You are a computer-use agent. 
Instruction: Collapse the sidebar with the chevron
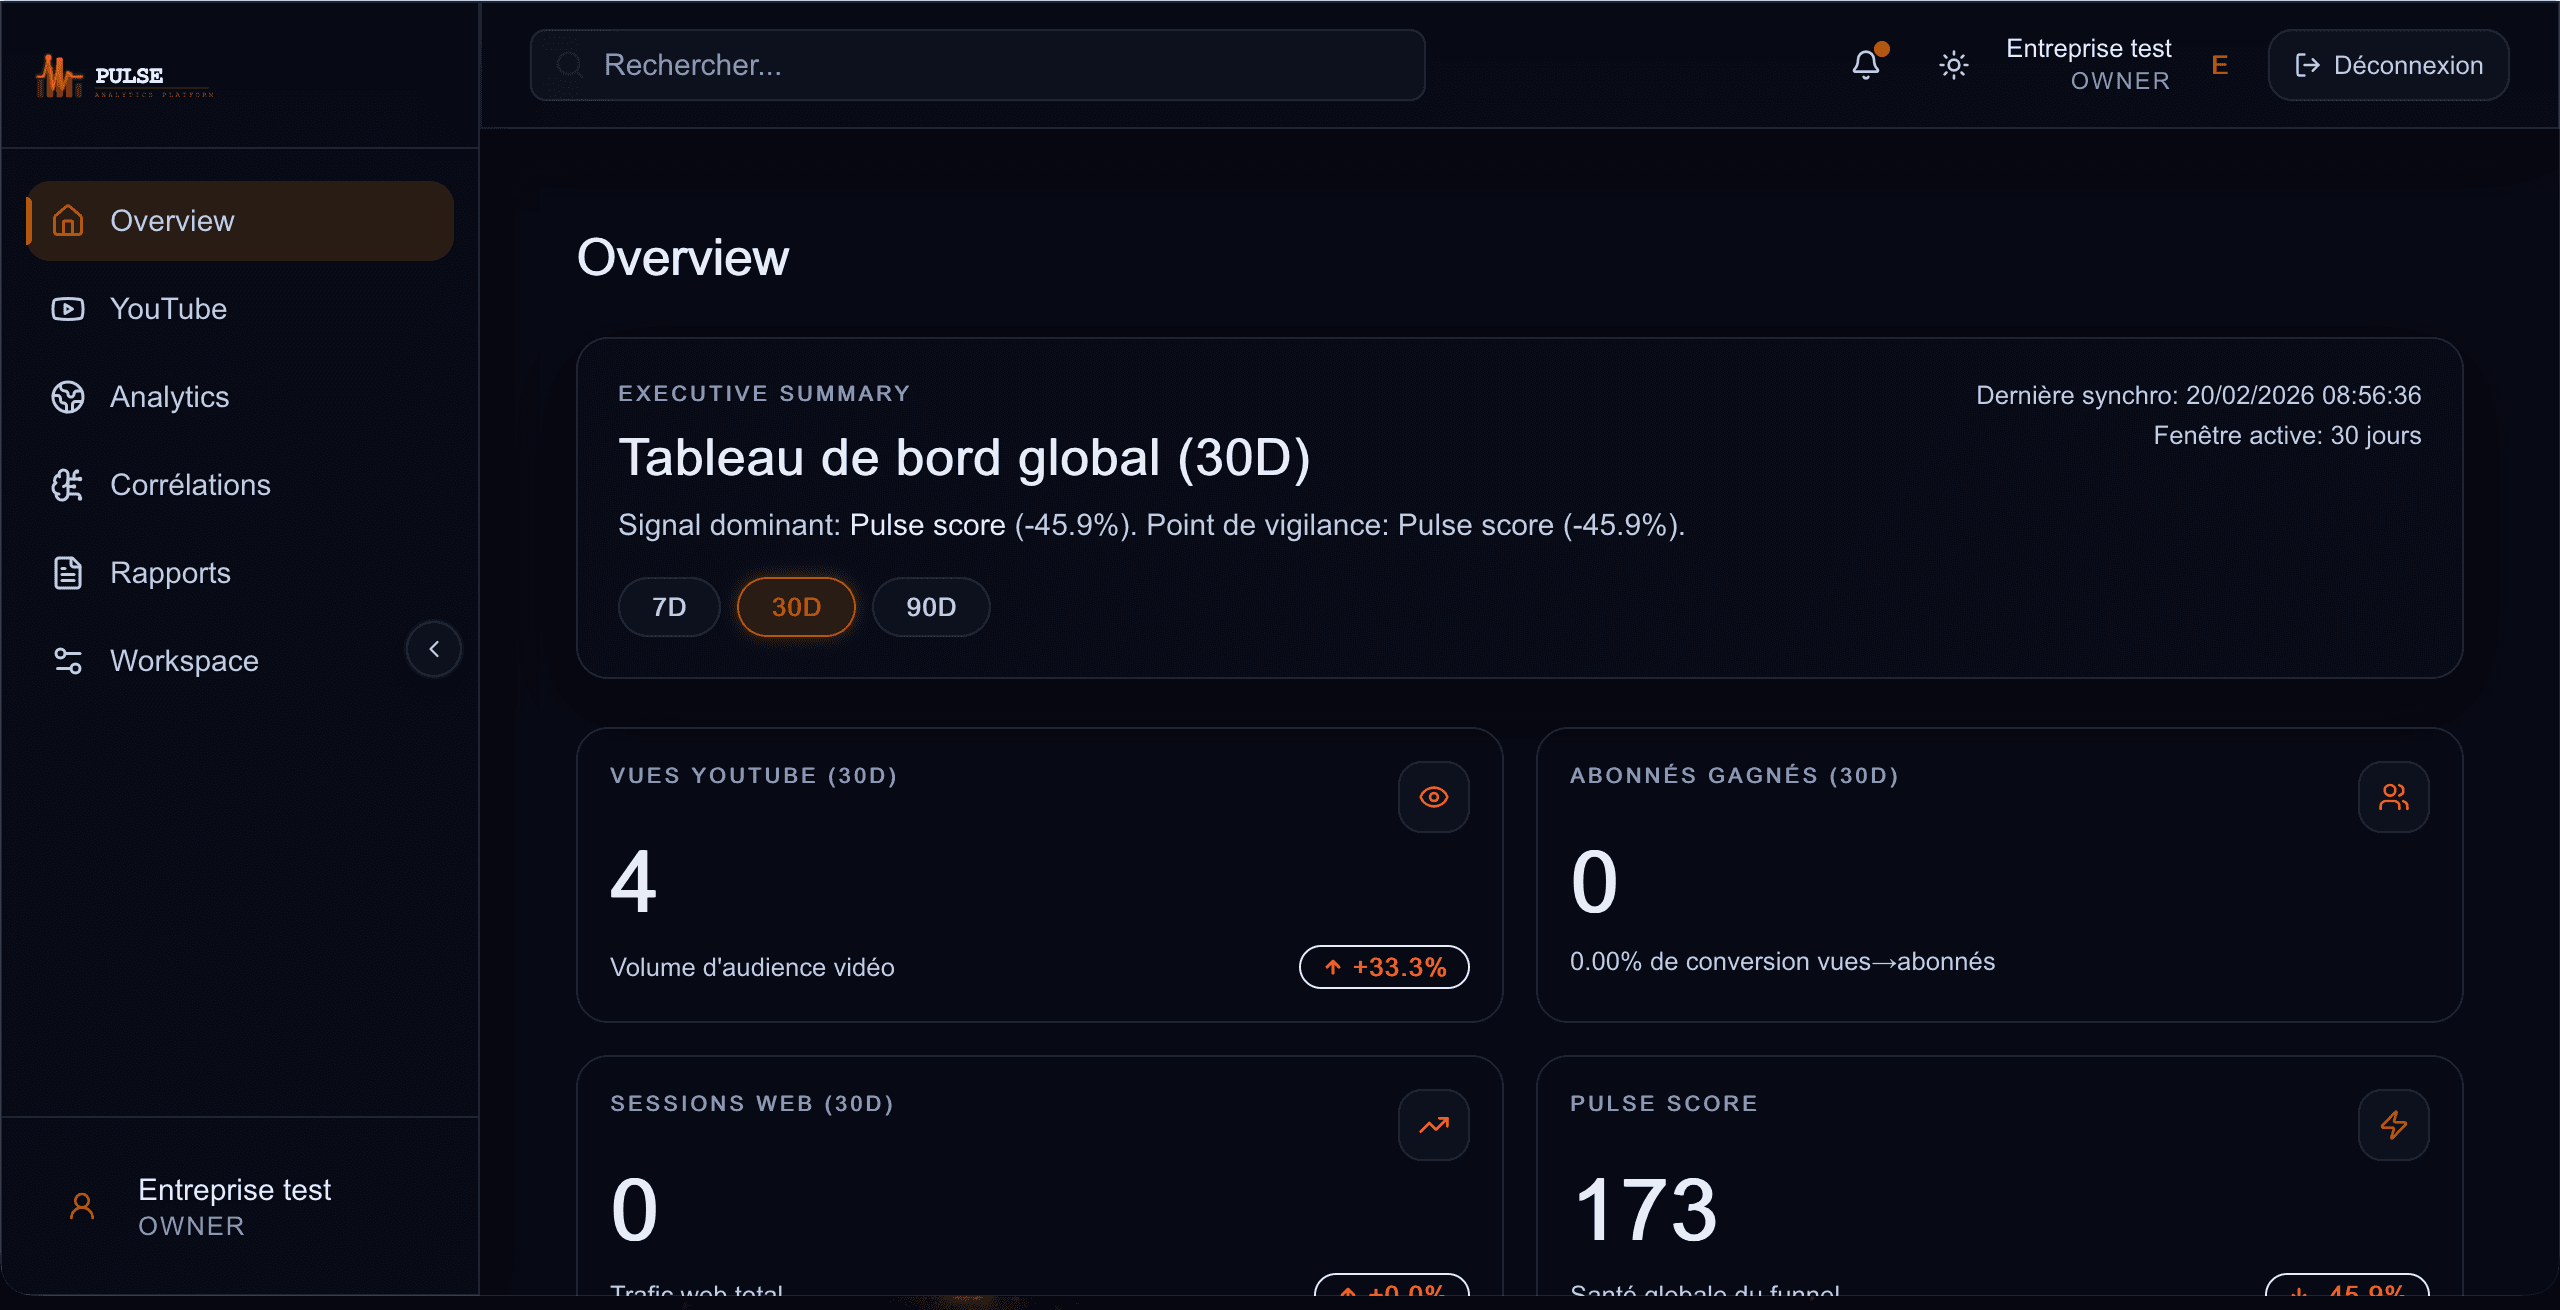click(434, 649)
